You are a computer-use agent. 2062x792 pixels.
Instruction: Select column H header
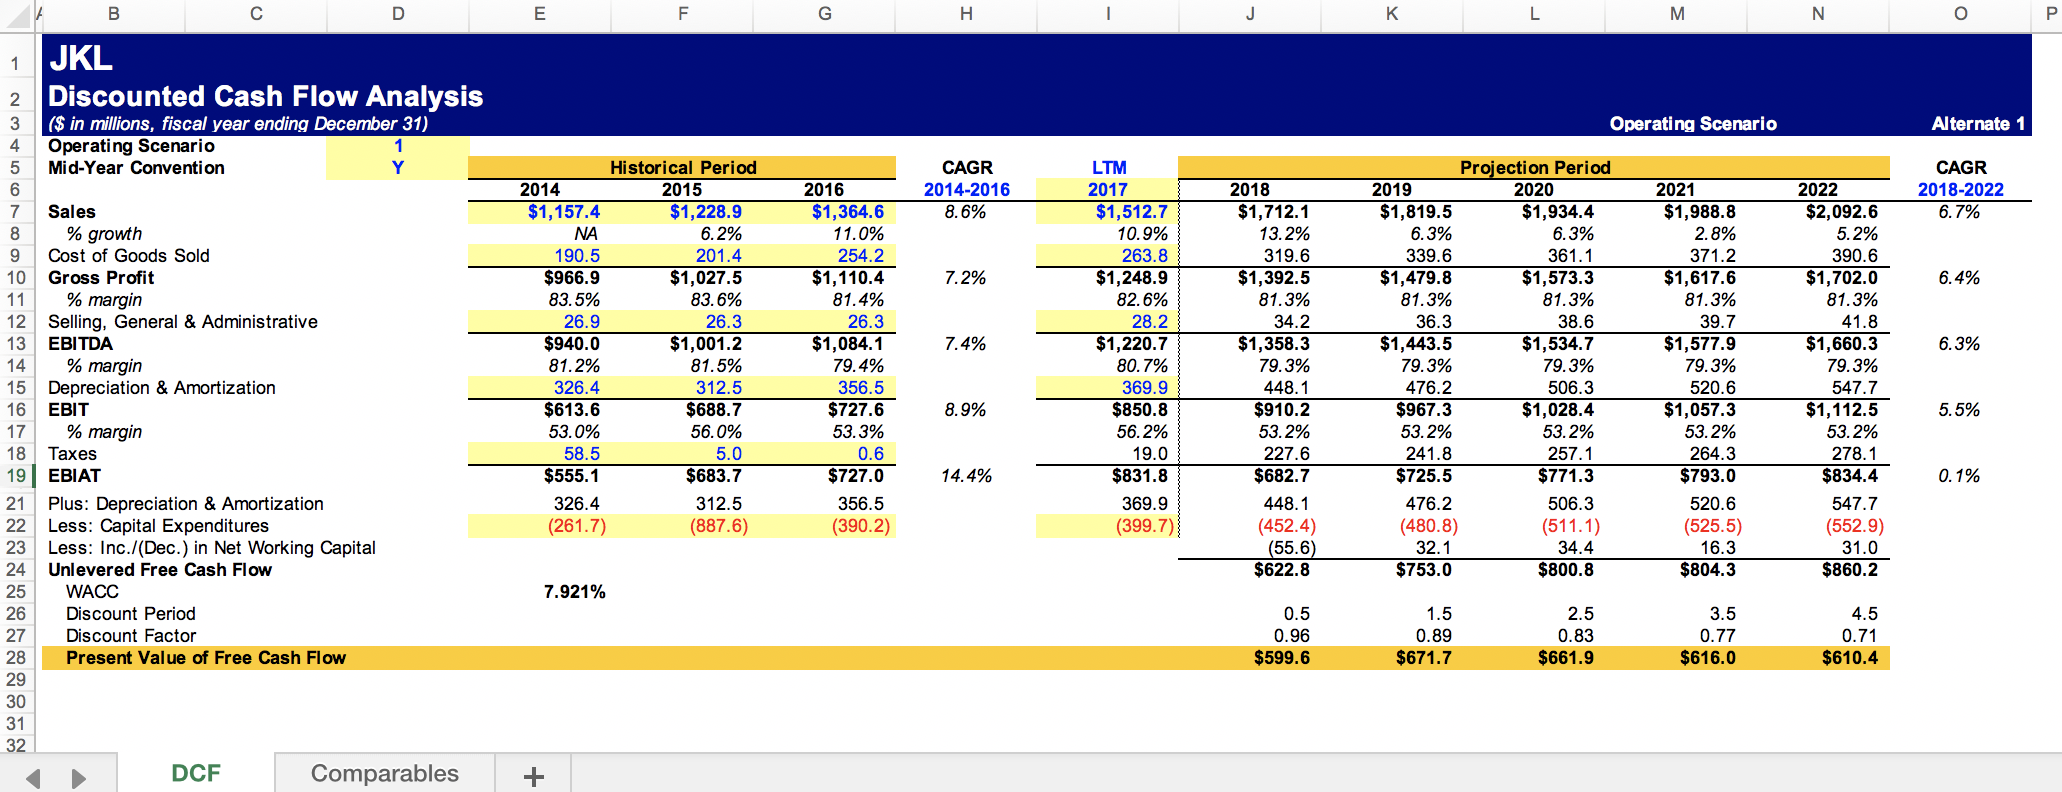click(x=966, y=14)
